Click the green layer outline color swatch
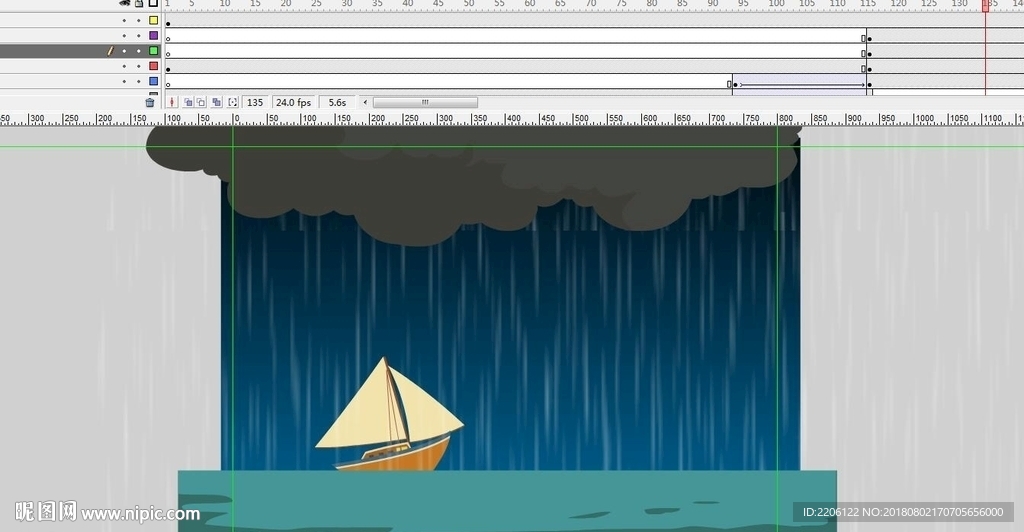This screenshot has height=532, width=1024. point(153,50)
